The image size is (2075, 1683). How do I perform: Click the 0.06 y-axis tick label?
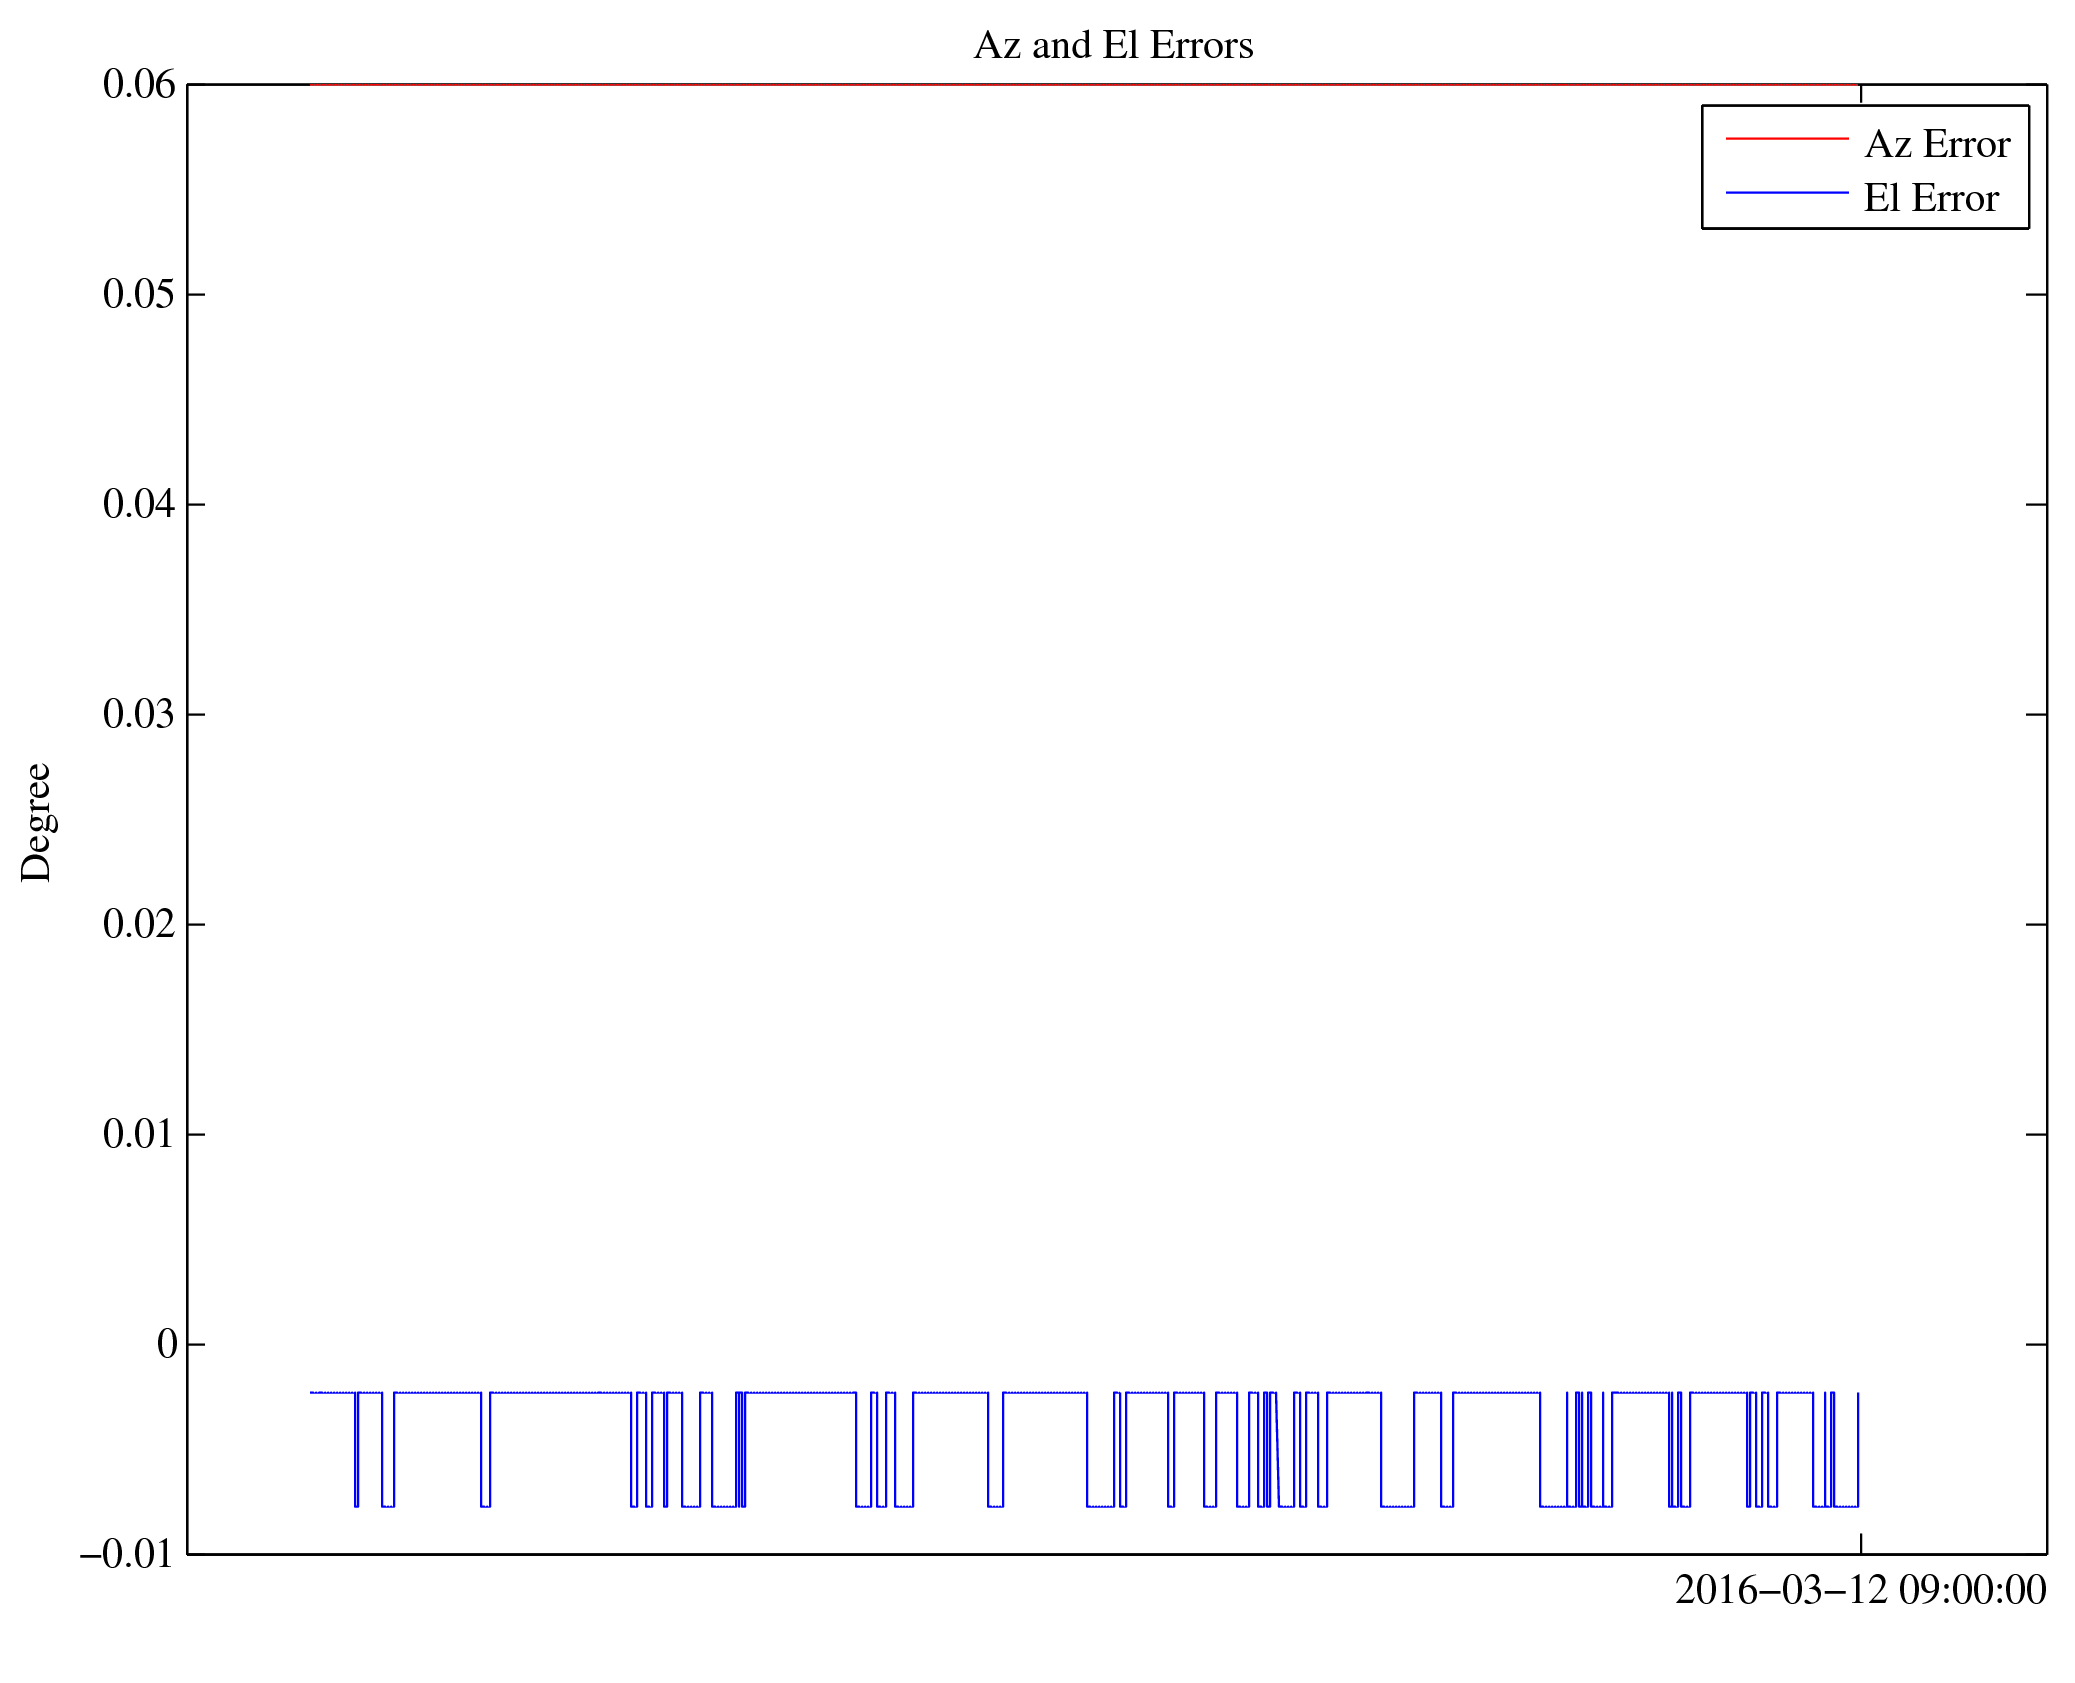(138, 84)
